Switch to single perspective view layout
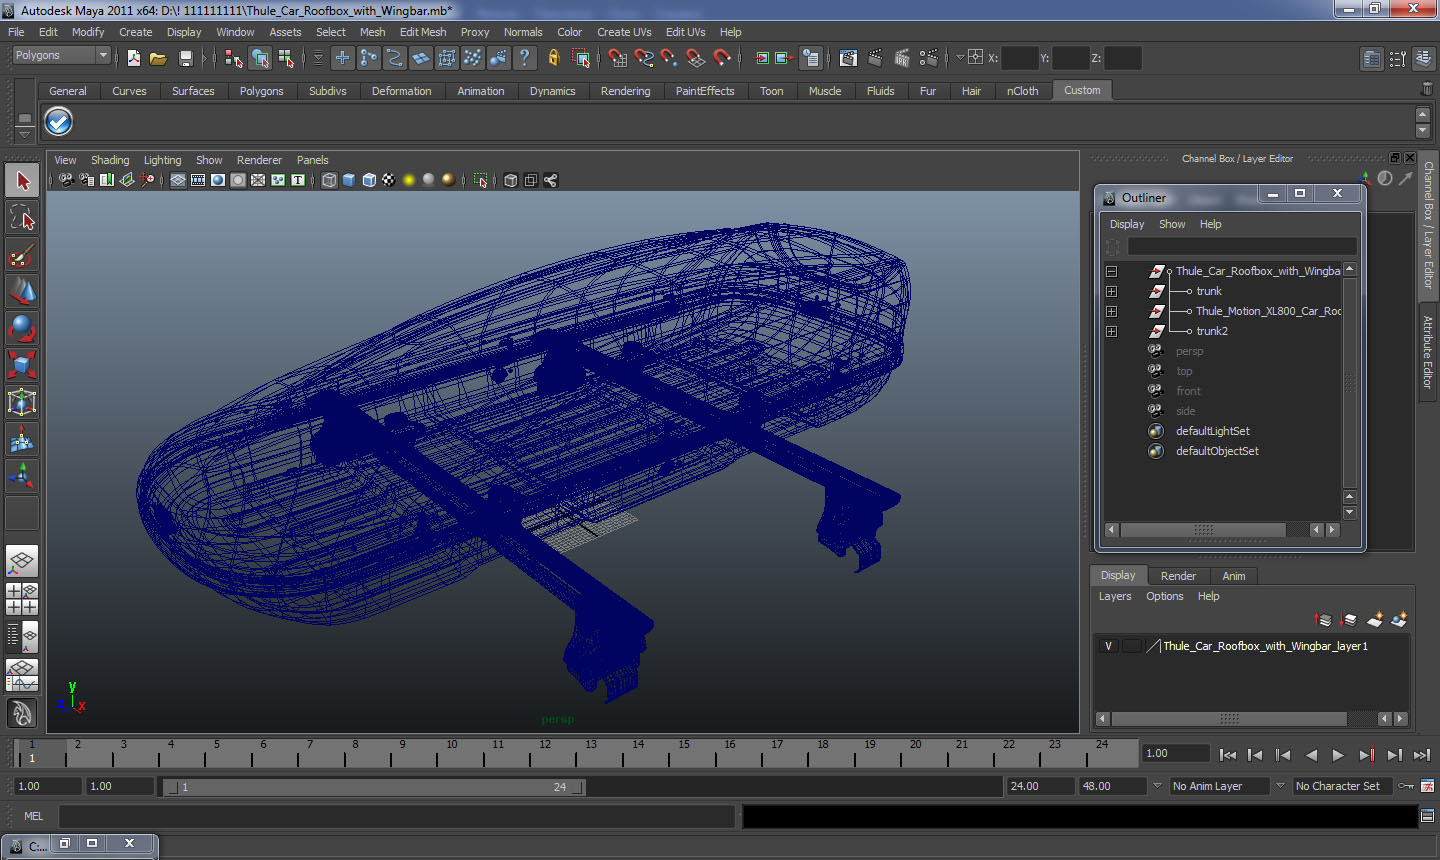This screenshot has height=860, width=1440. [22, 561]
